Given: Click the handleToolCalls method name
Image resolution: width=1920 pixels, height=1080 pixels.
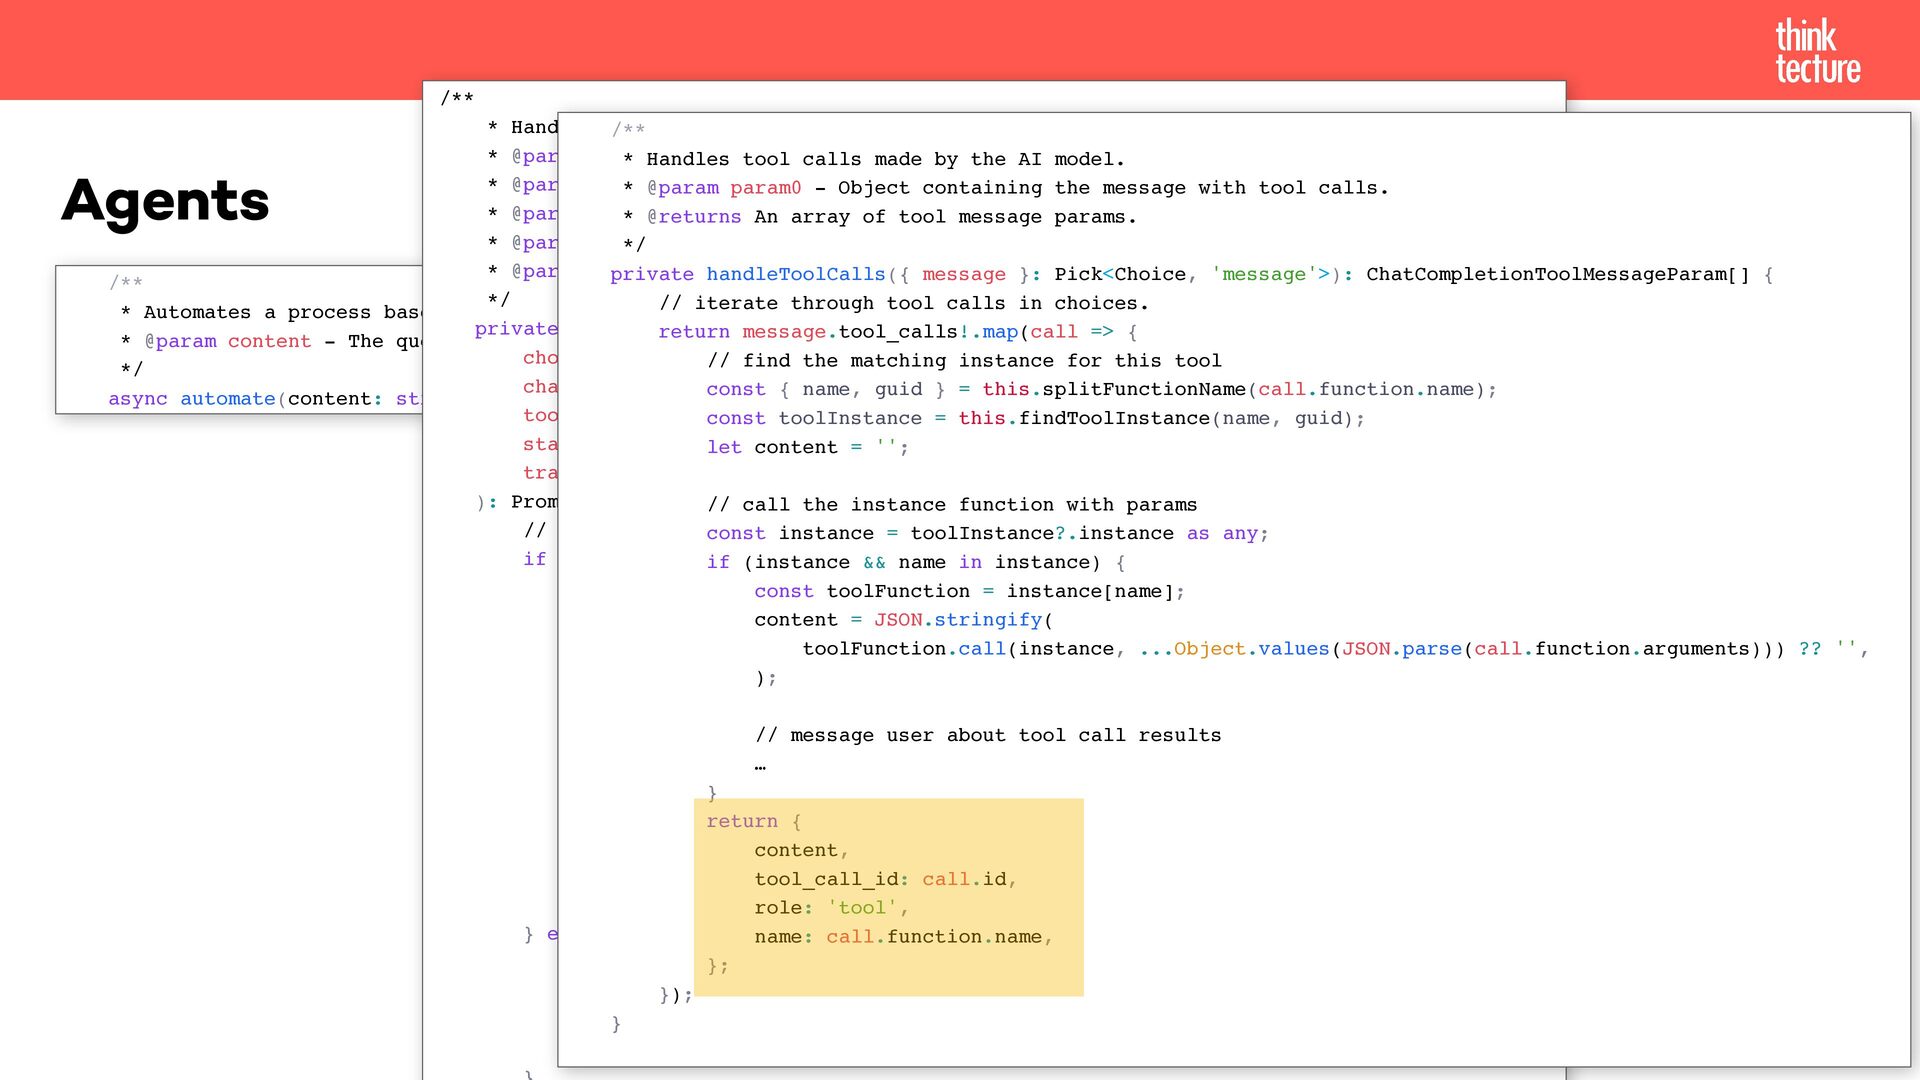Looking at the screenshot, I should pos(795,274).
